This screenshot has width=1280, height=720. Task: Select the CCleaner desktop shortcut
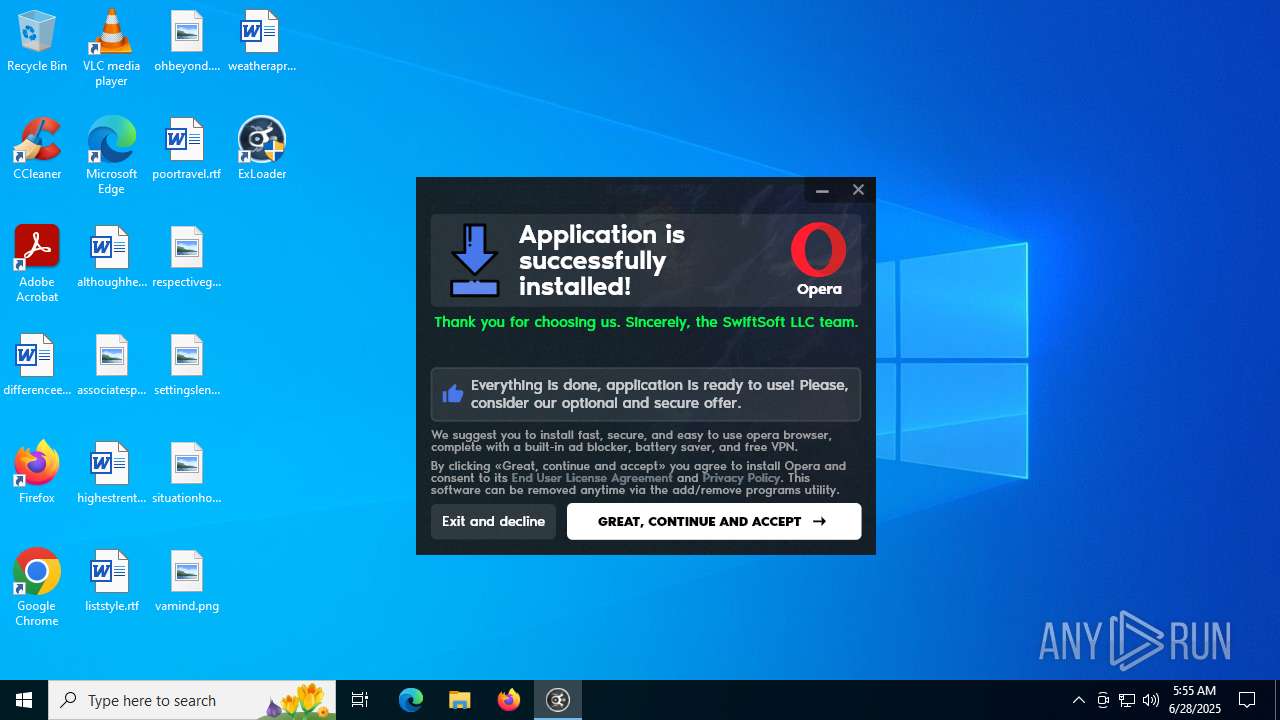(37, 149)
